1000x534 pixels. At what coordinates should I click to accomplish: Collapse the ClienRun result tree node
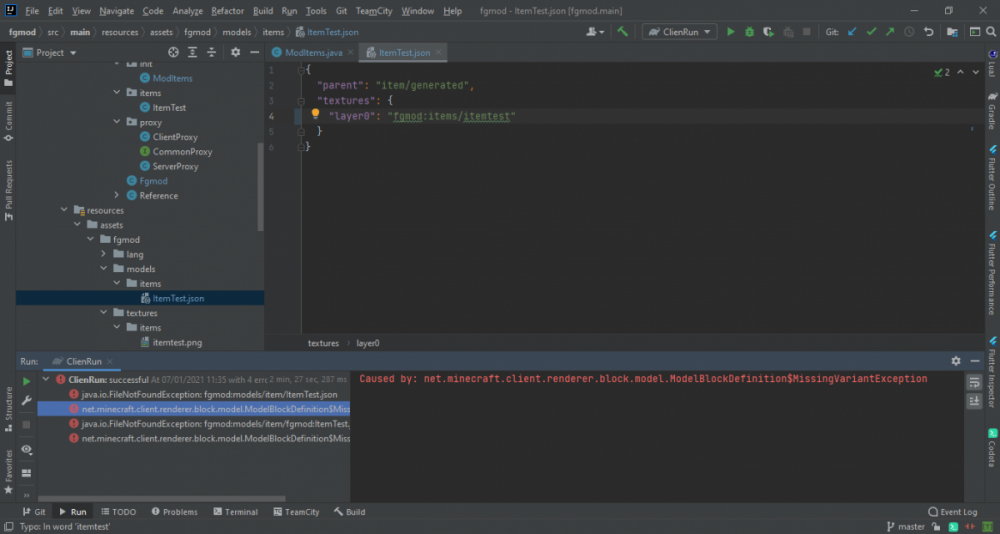tap(45, 379)
